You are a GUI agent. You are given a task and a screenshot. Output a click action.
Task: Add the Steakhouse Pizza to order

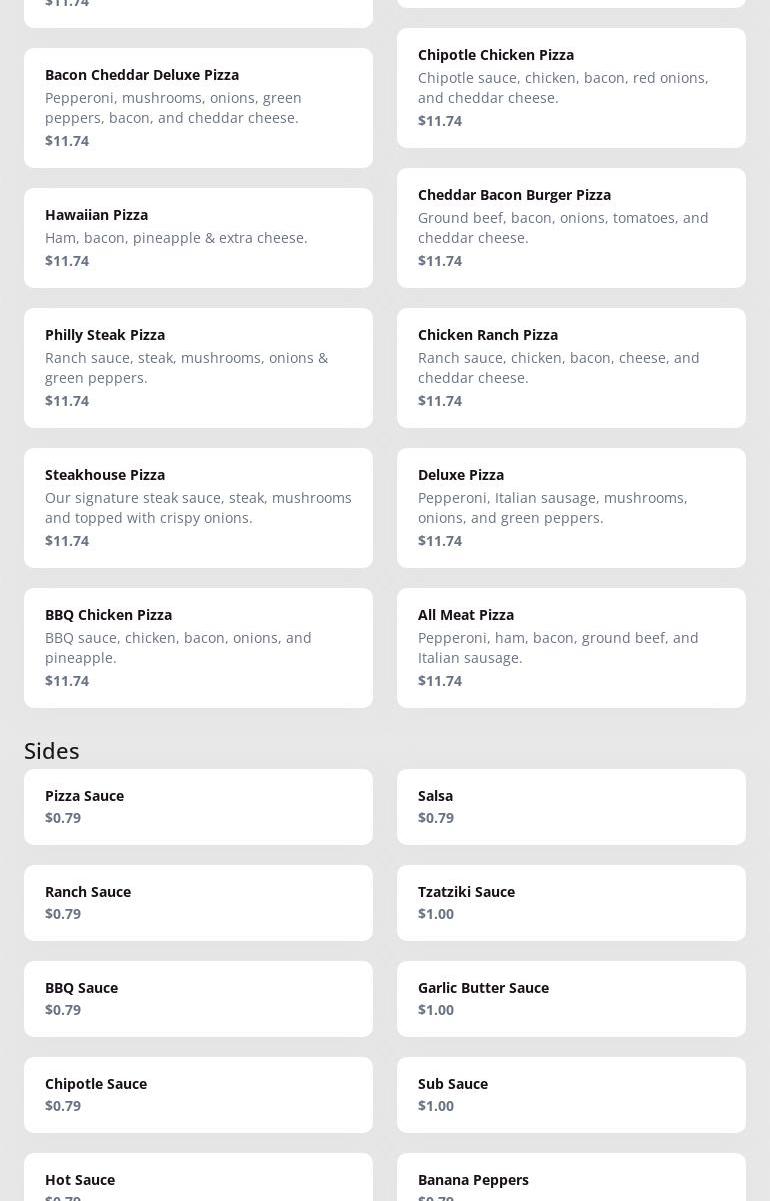pos(198,507)
